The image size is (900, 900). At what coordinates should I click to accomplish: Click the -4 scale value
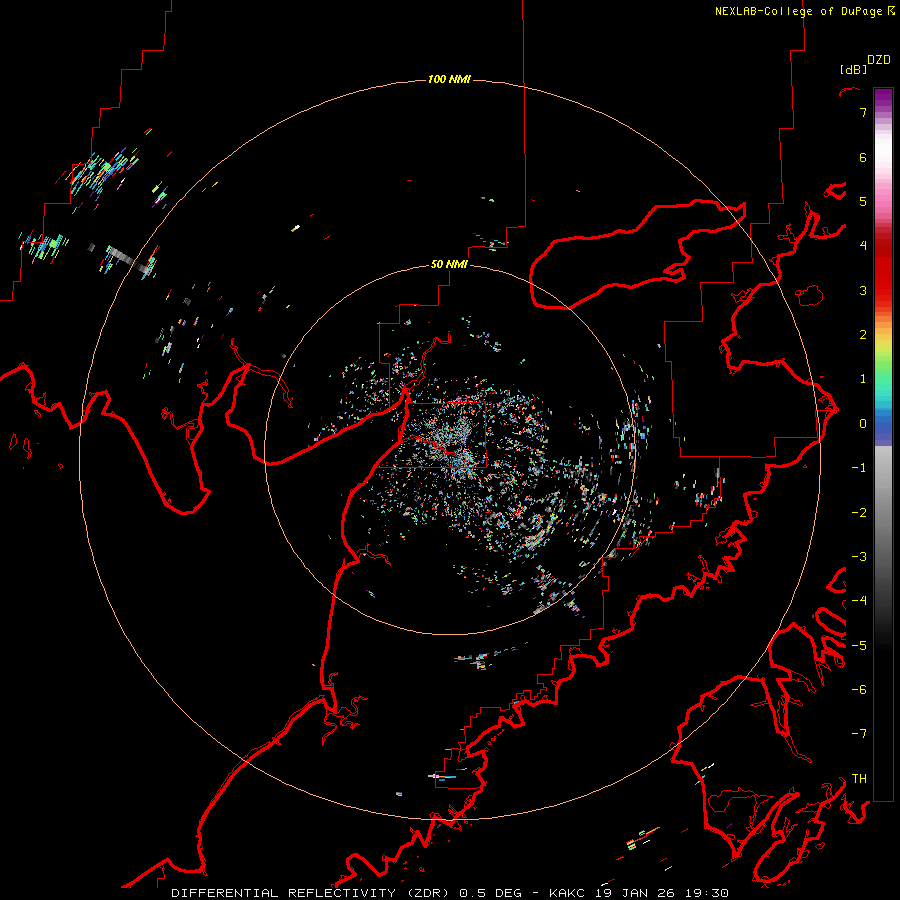[859, 600]
